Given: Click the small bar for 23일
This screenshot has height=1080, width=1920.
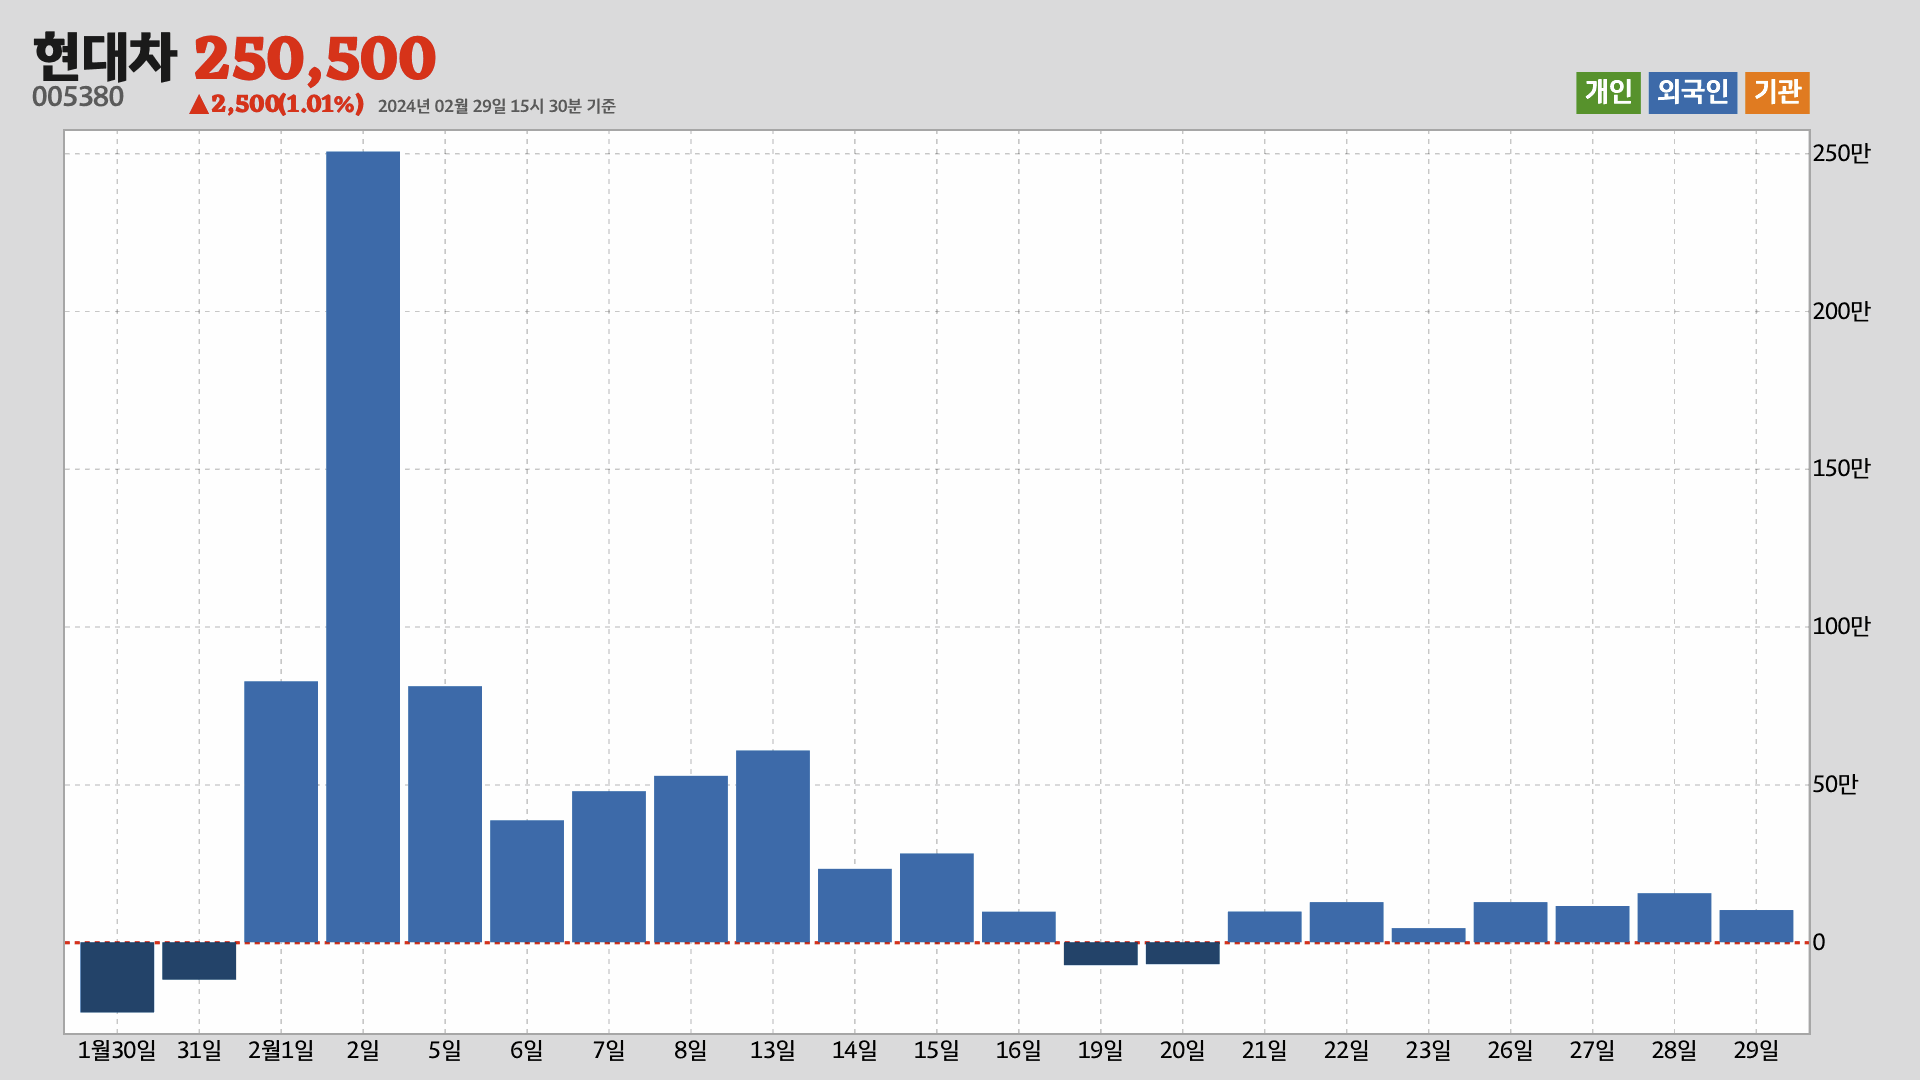Looking at the screenshot, I should 1429,935.
